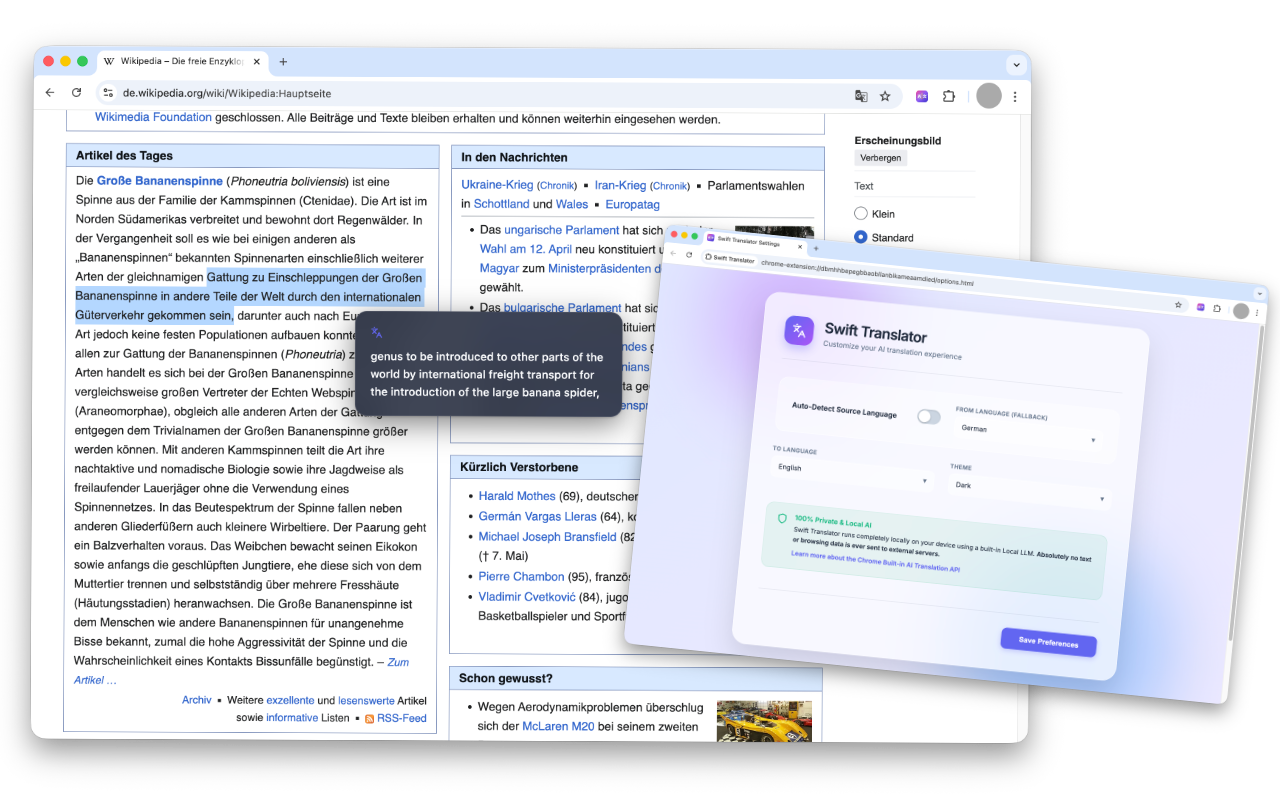Viewport: 1280px width, 800px height.
Task: Open Learn more about Chrome Built-in AI Translation API
Action: (x=875, y=562)
